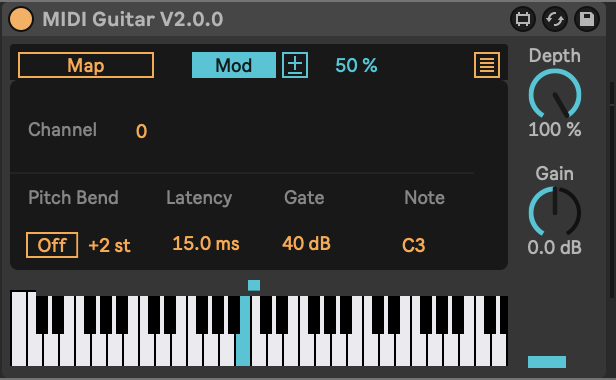Click the Map button
The width and height of the screenshot is (616, 380).
coord(86,65)
